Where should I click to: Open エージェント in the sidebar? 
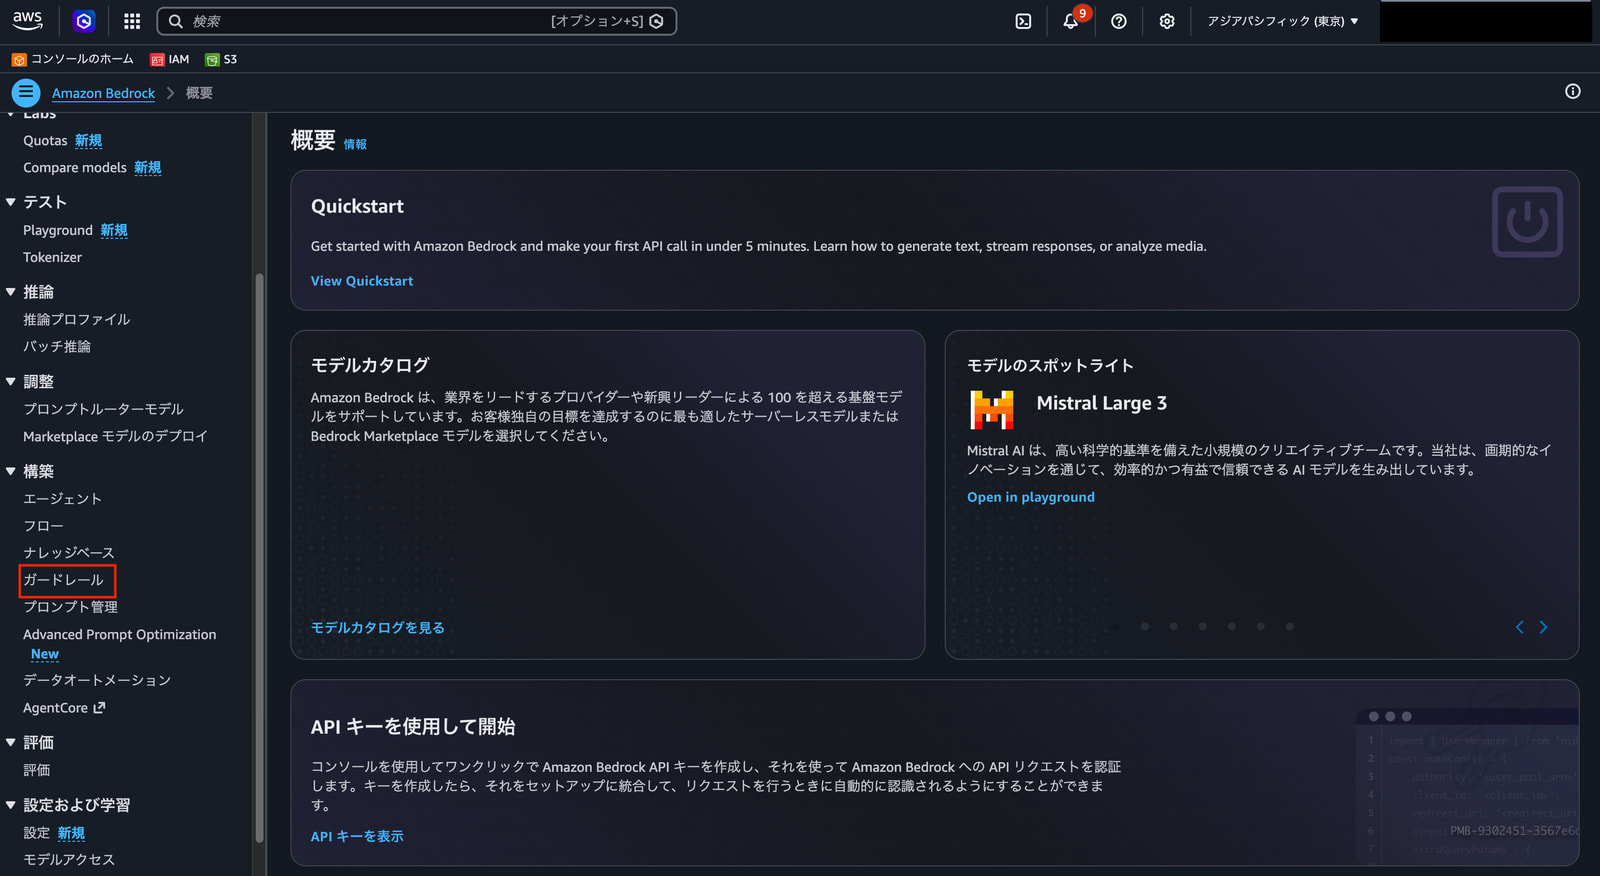(63, 498)
